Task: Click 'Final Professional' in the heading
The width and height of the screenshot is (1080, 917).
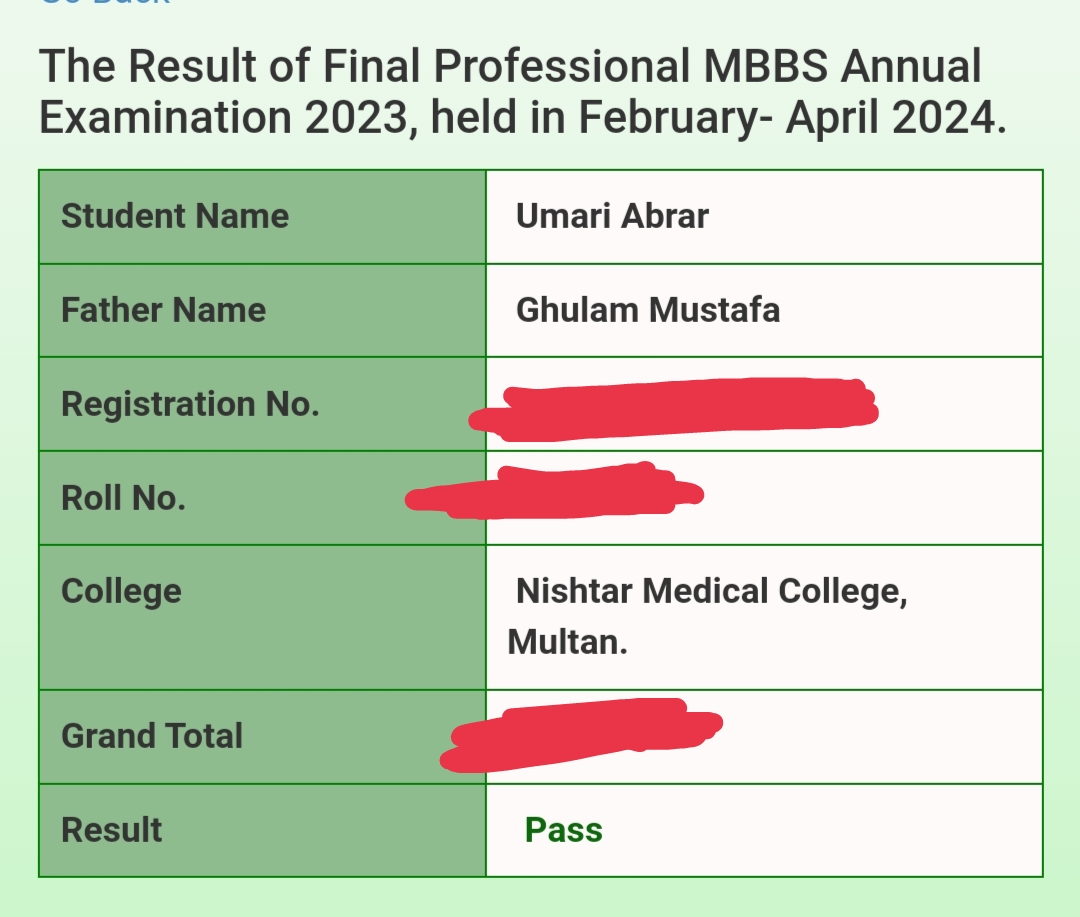Action: click(x=506, y=66)
